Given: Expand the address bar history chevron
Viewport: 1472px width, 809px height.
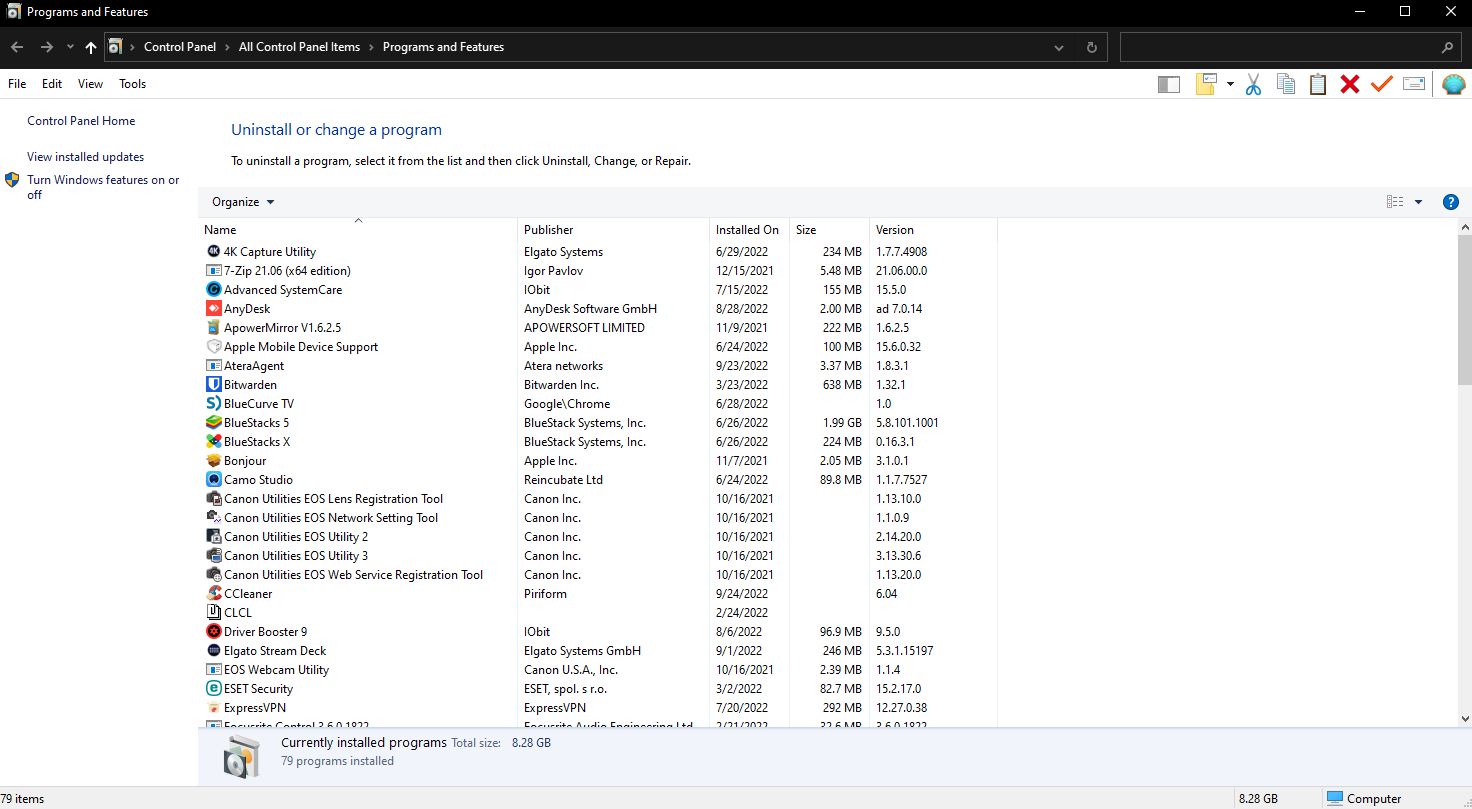Looking at the screenshot, I should (1058, 46).
